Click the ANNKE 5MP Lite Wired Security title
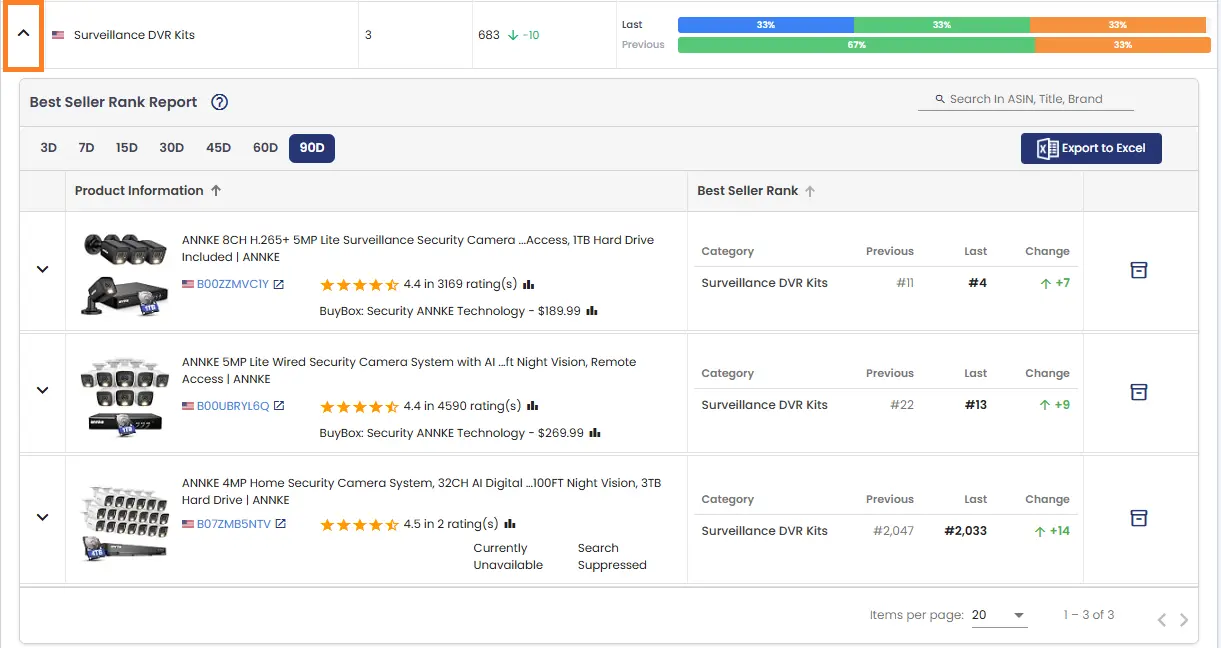Screen dimensions: 1221x648 pyautogui.click(x=409, y=370)
